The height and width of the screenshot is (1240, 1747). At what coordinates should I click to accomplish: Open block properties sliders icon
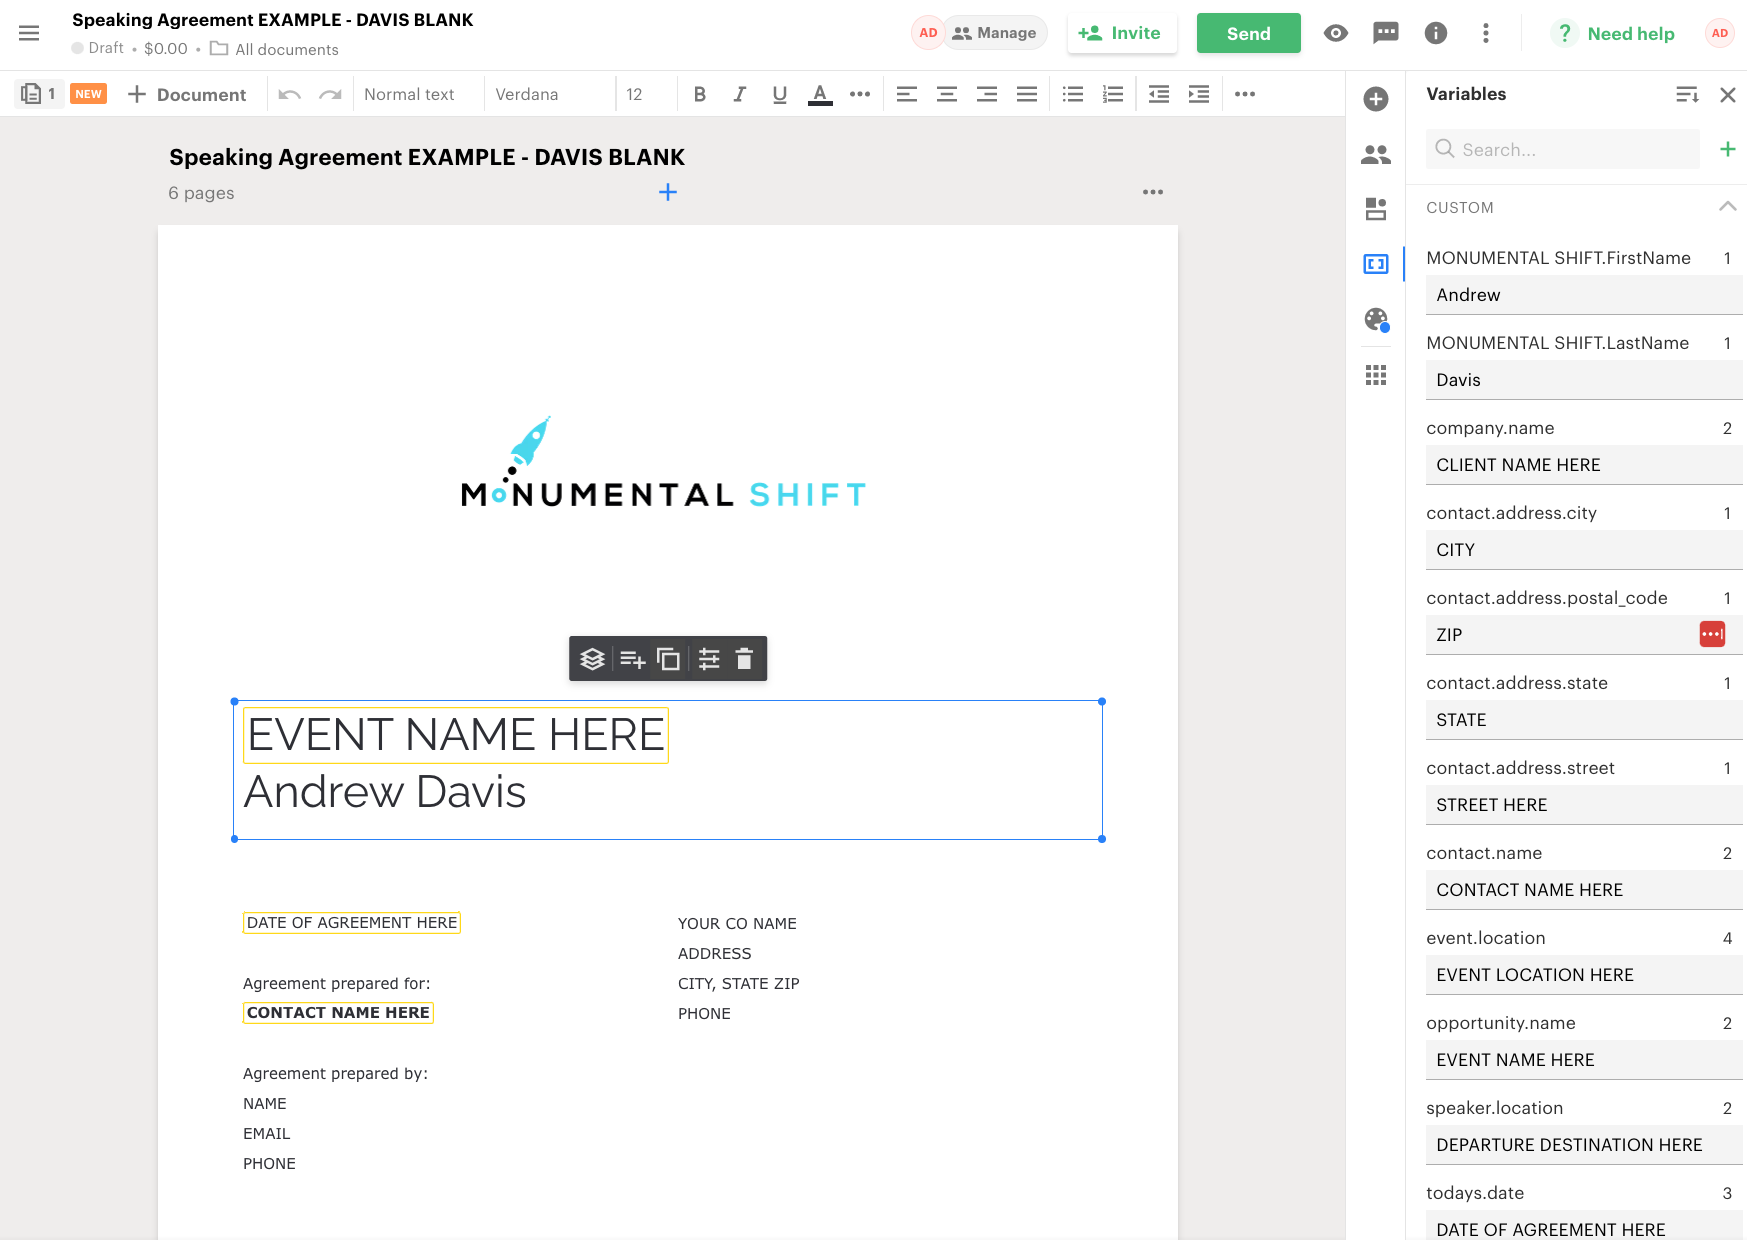click(709, 659)
